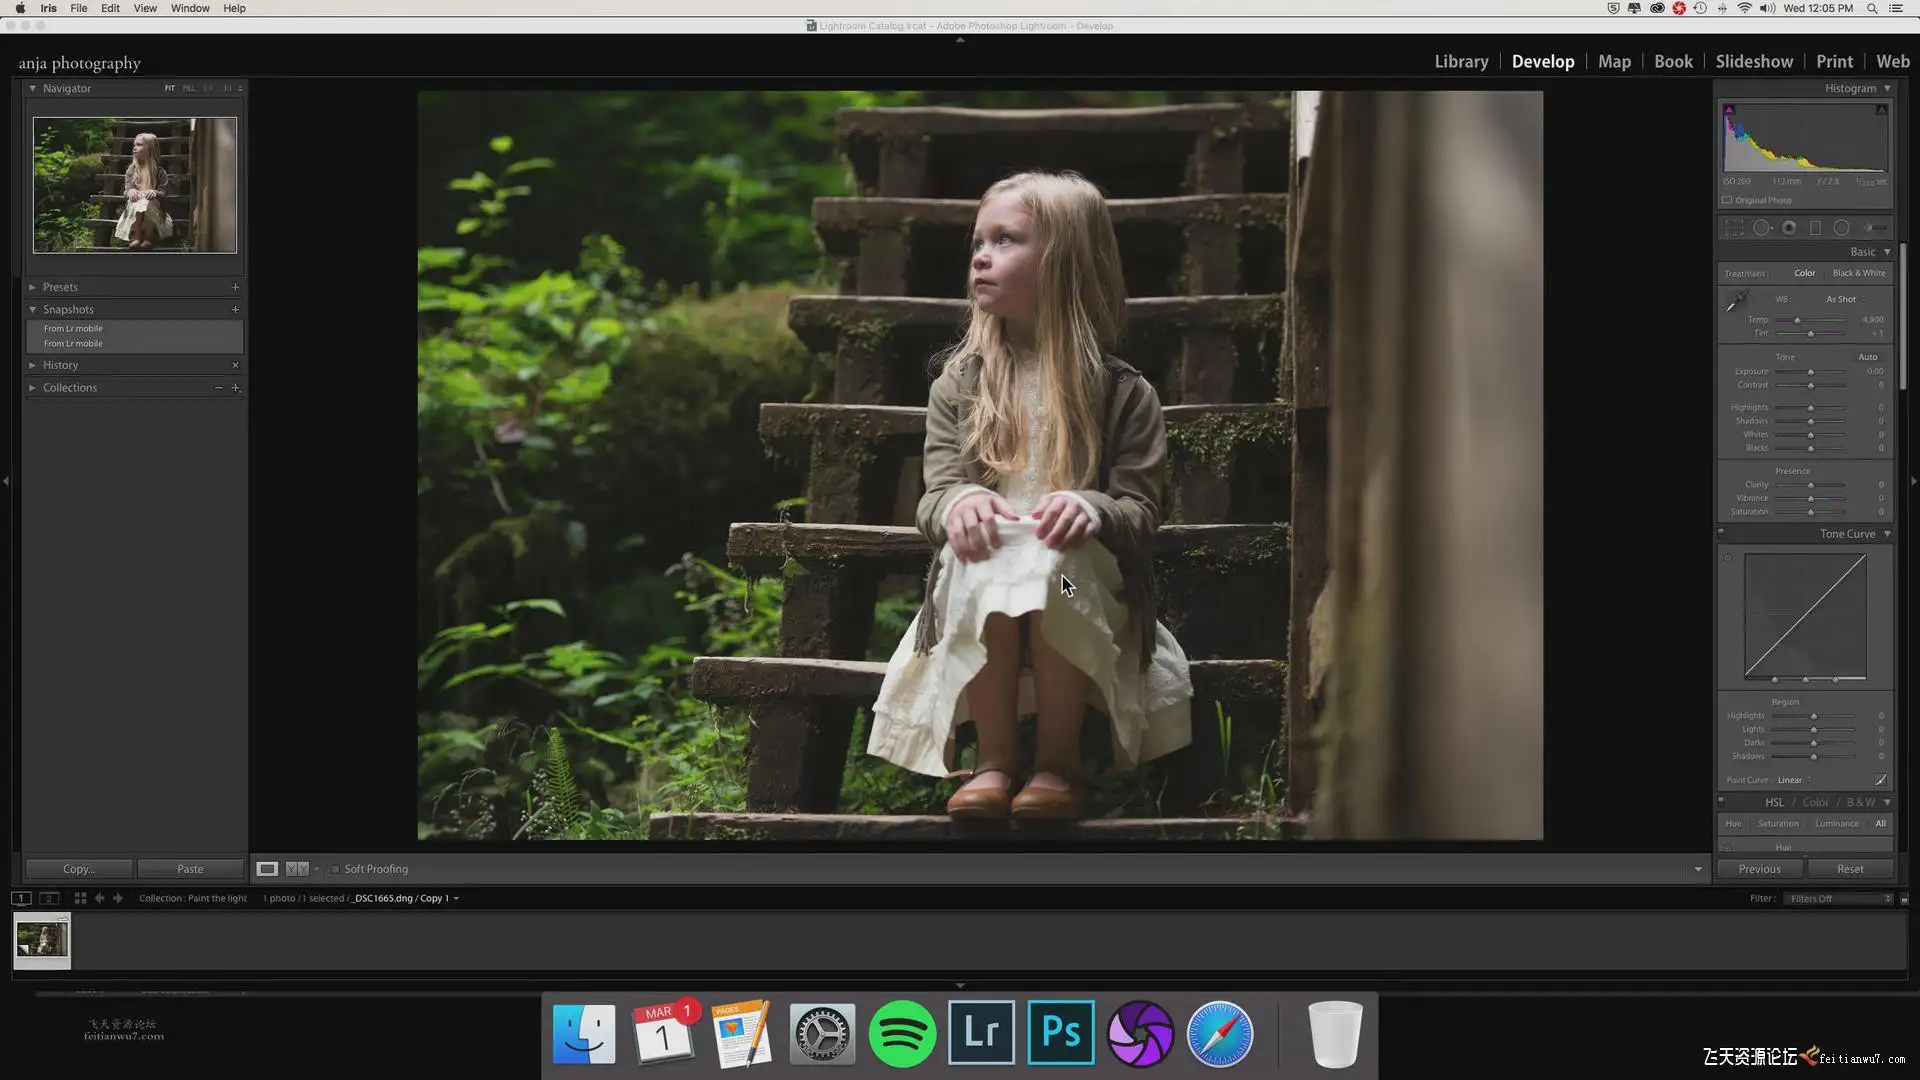
Task: Click the Auto tone button
Action: pyautogui.click(x=1868, y=357)
